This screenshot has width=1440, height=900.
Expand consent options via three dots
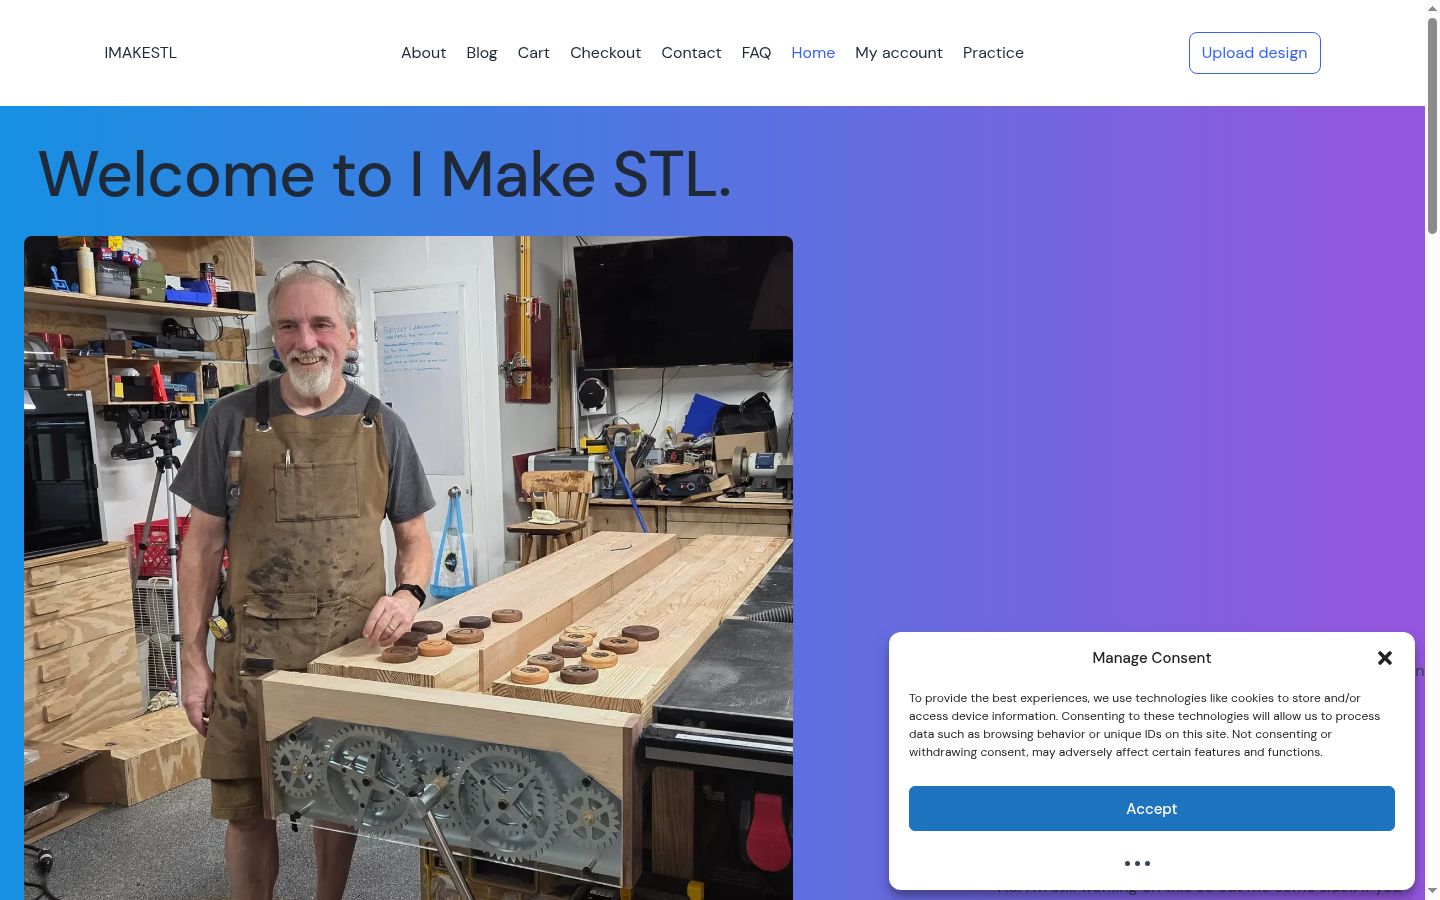pos(1137,863)
